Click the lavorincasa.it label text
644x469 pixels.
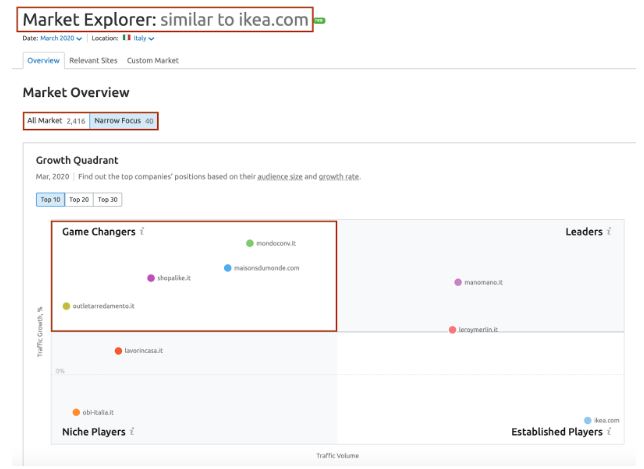tap(144, 351)
